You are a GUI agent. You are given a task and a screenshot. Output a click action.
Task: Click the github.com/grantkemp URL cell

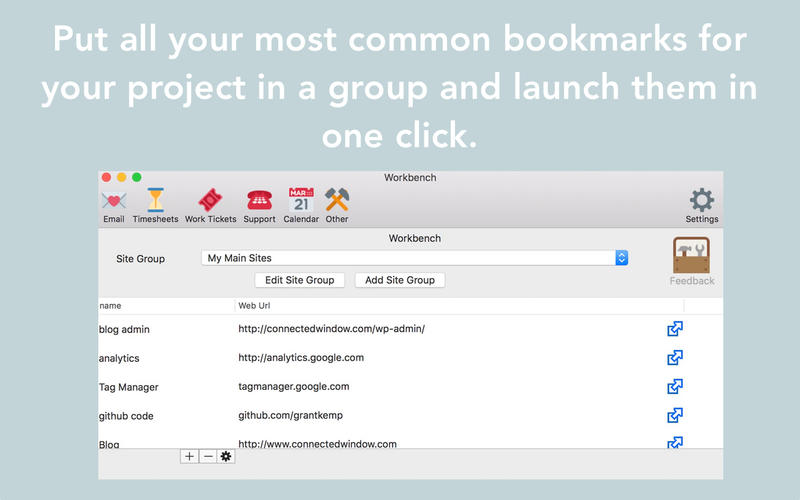[x=290, y=415]
